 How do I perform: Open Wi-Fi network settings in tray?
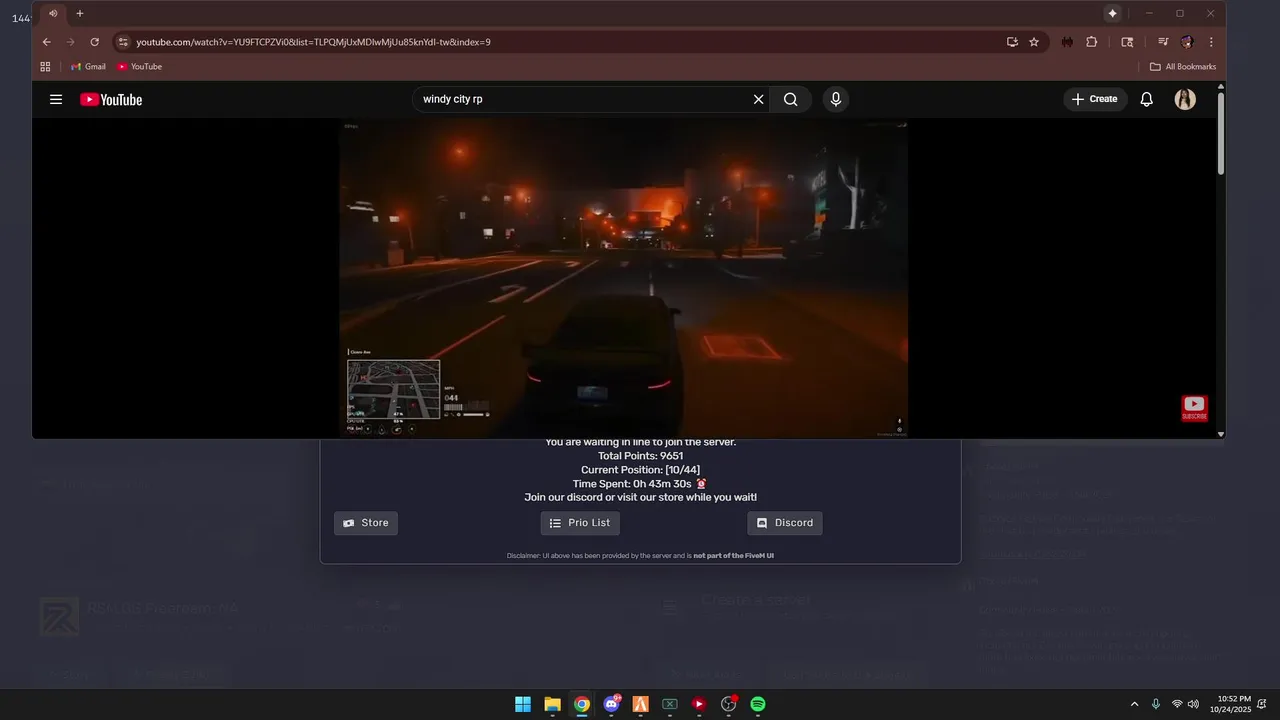(1177, 704)
